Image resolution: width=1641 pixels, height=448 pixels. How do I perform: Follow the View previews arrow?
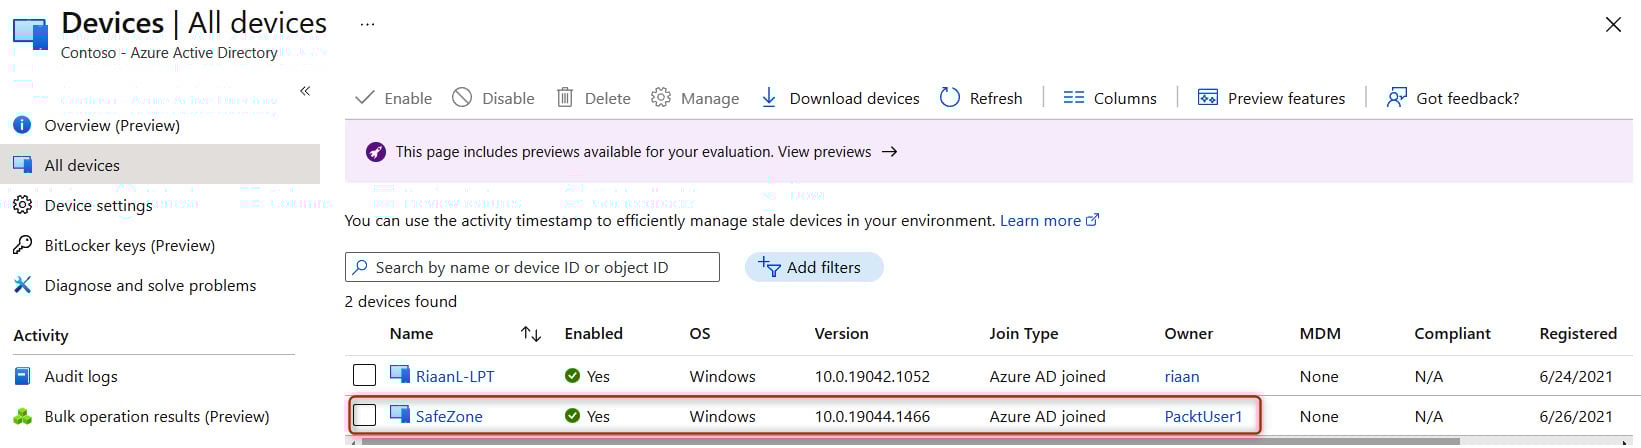tap(889, 152)
